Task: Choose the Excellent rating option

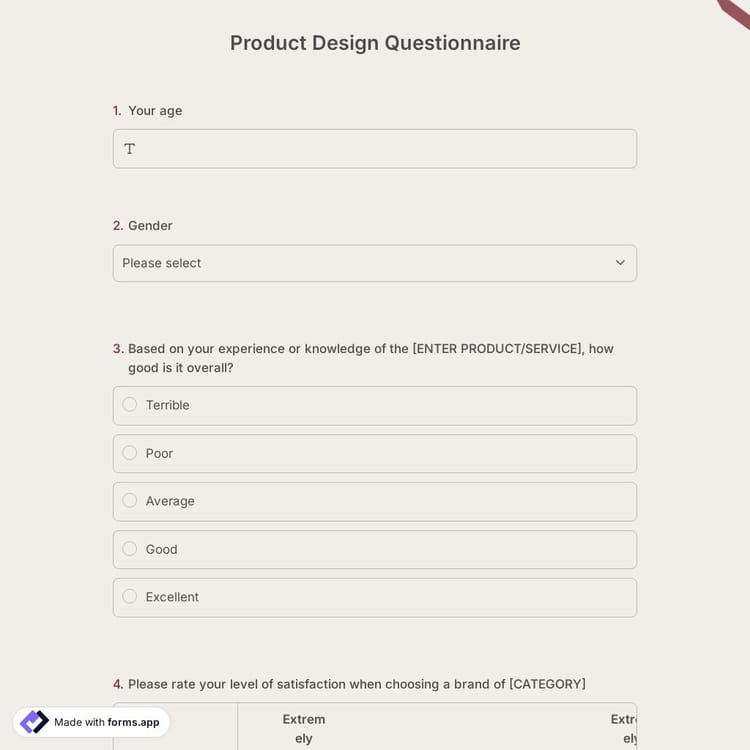Action: click(130, 597)
